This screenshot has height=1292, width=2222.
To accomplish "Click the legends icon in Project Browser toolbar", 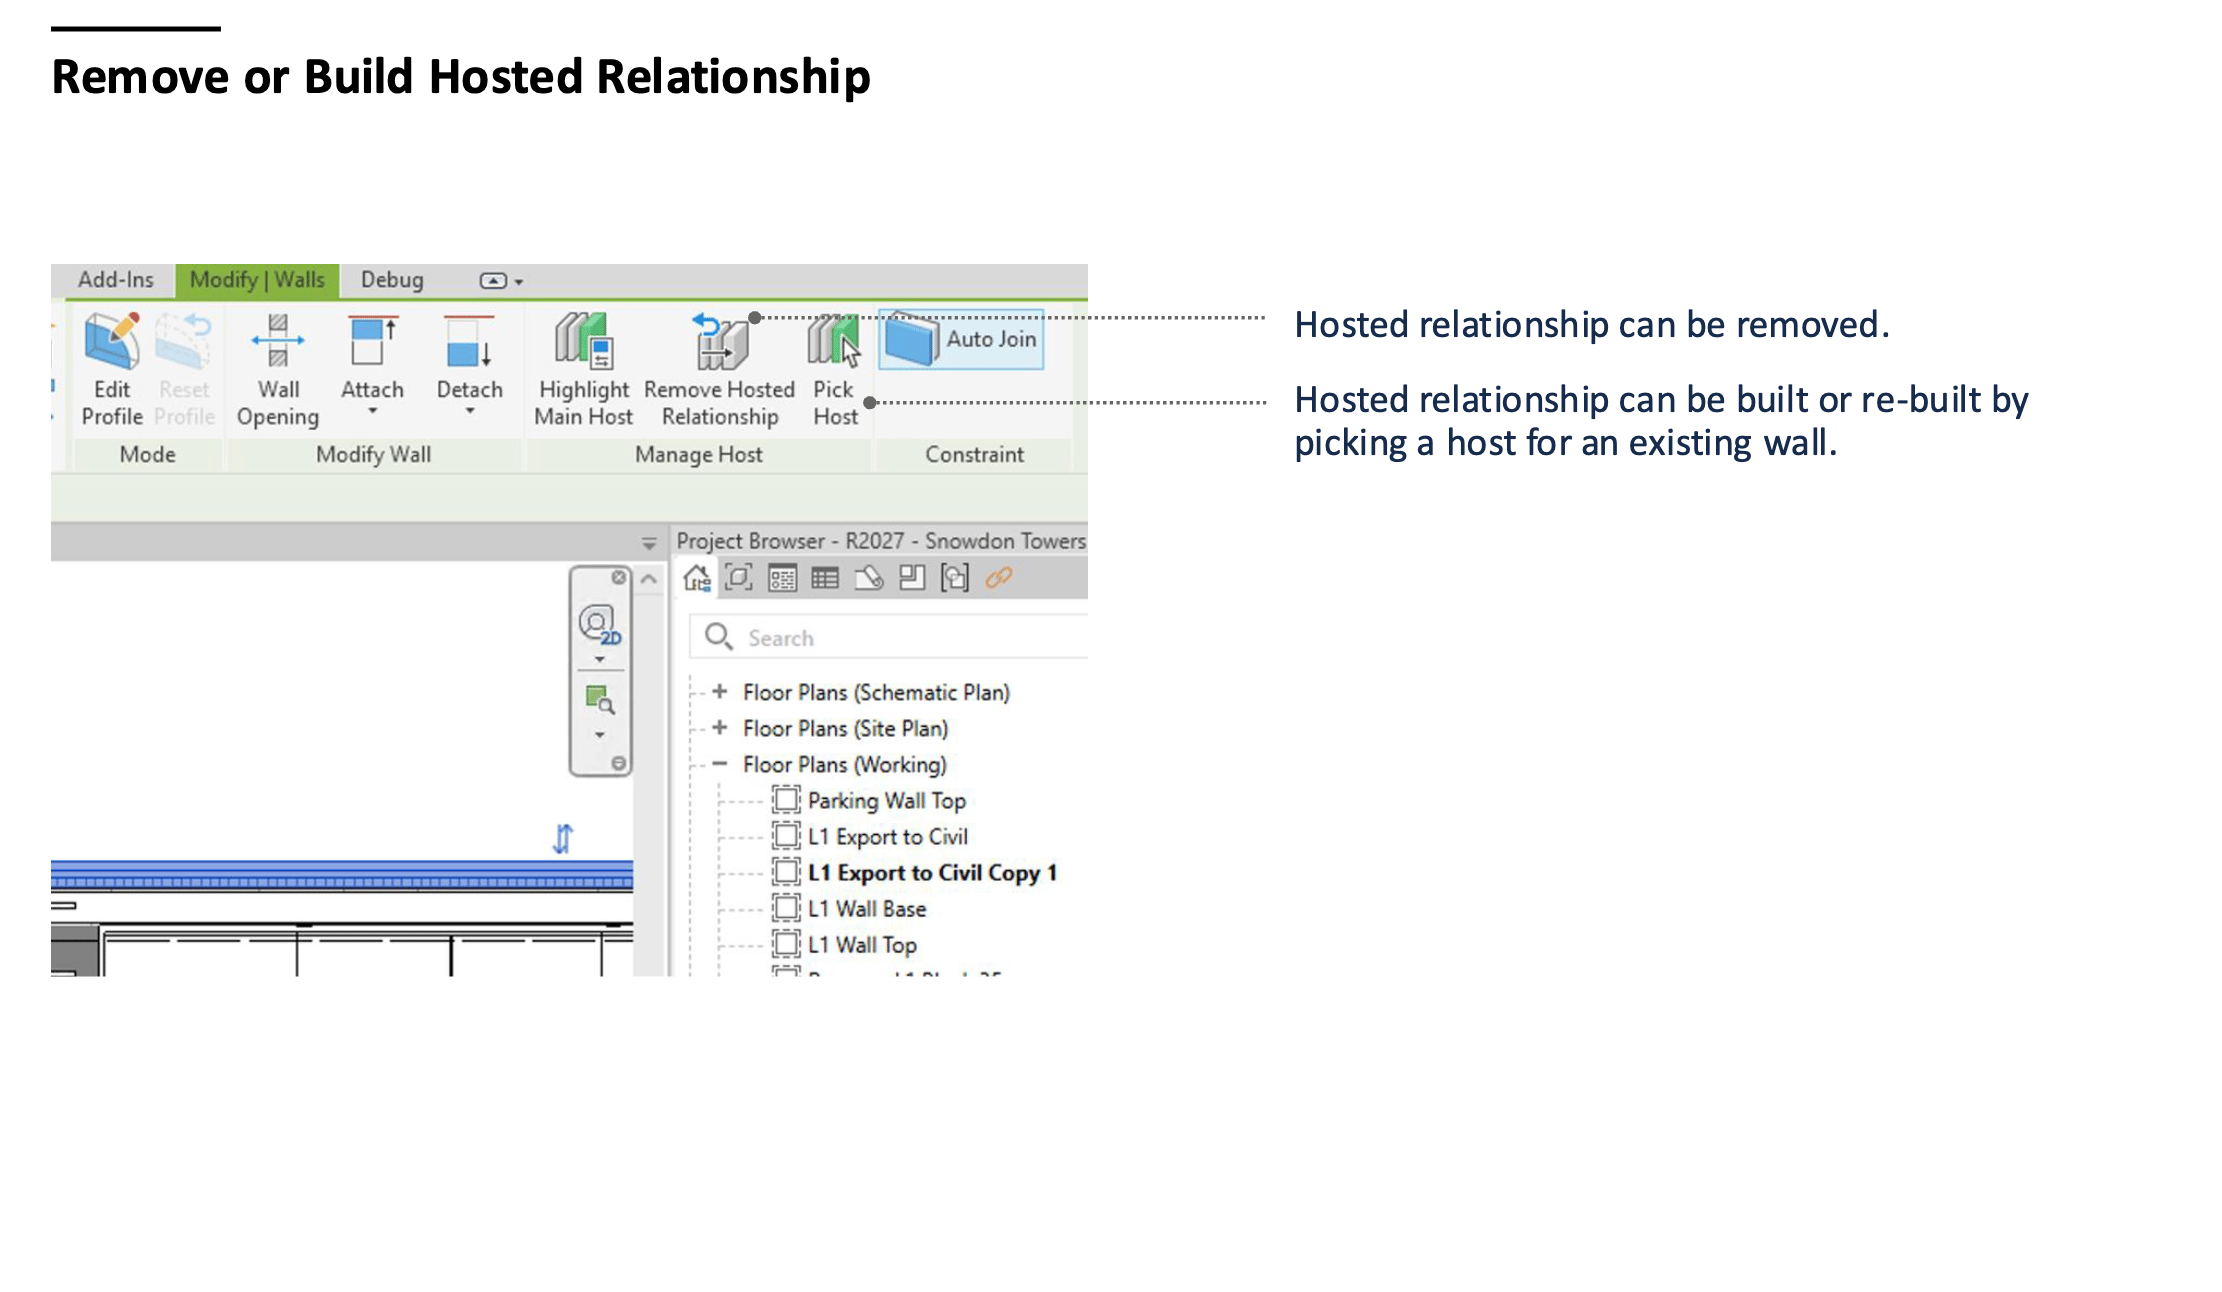I will (x=782, y=578).
